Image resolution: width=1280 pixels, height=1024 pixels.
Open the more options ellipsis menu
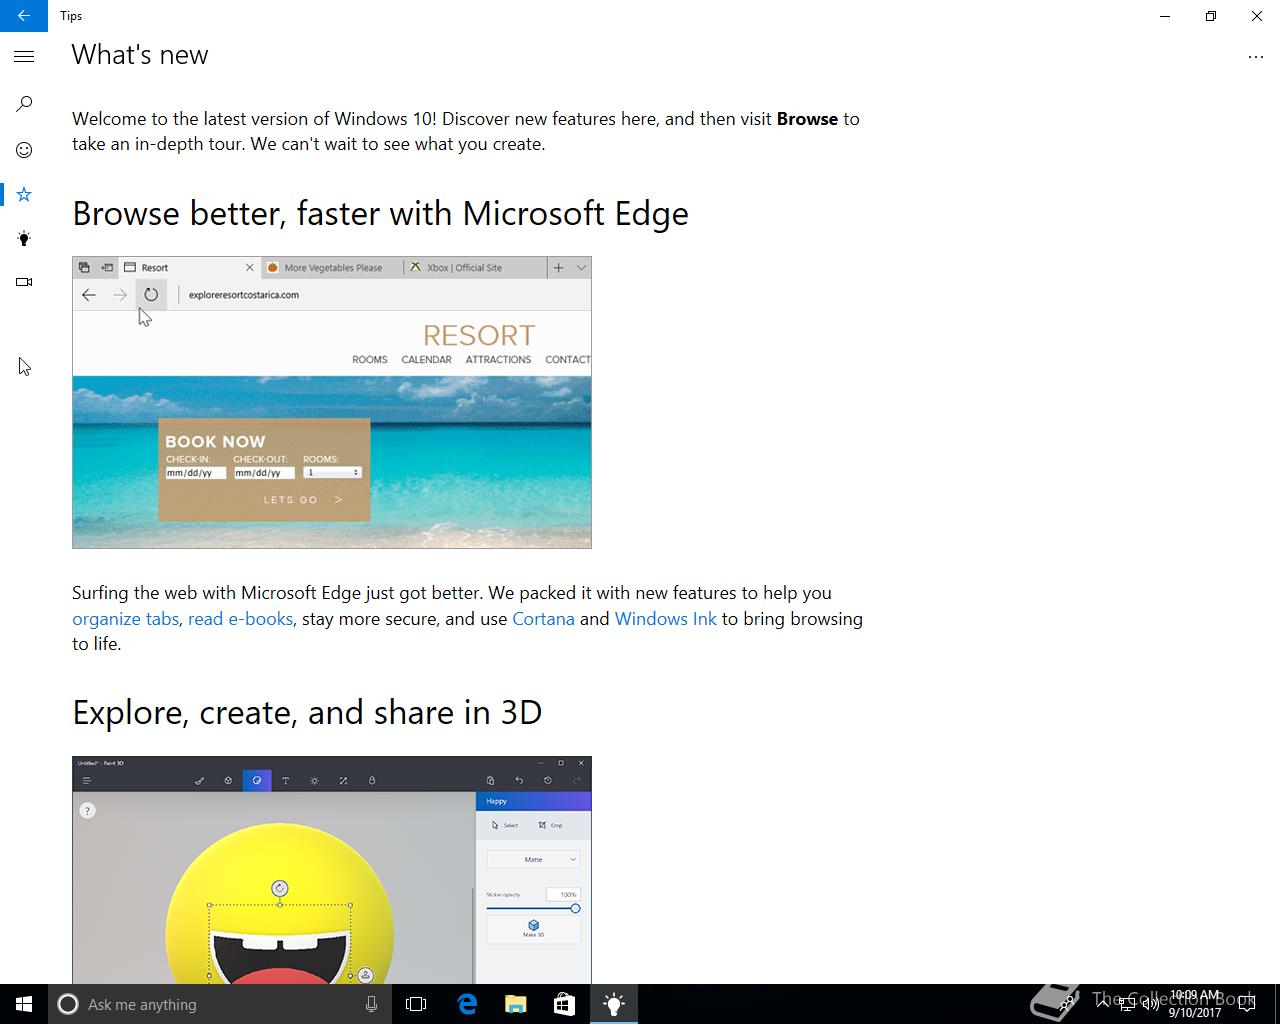point(1256,58)
